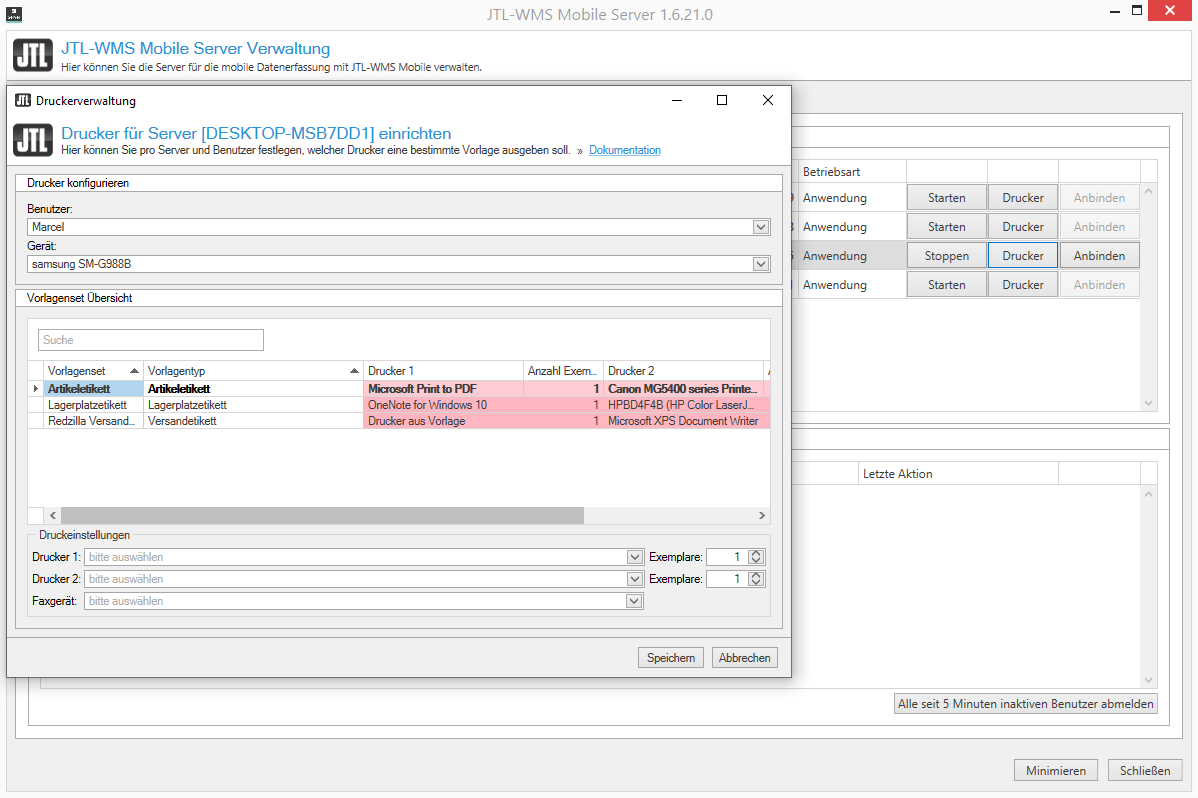Open the Drucker 1 selection dropdown

[634, 557]
